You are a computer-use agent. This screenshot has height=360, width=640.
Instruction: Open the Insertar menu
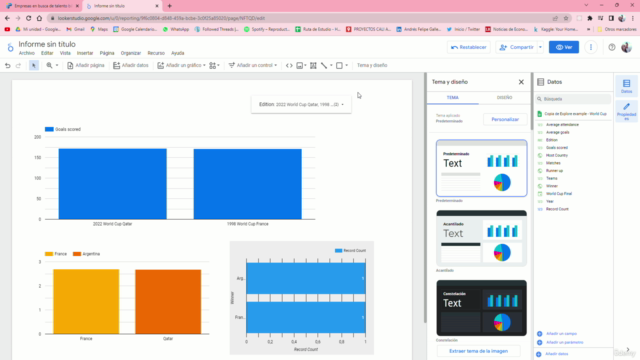coord(85,53)
